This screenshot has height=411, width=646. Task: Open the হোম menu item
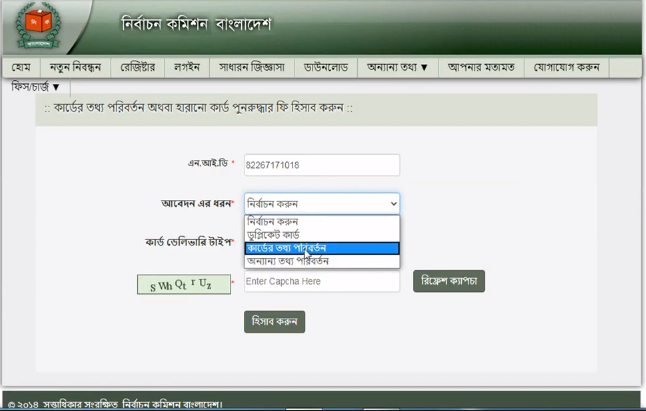point(21,67)
